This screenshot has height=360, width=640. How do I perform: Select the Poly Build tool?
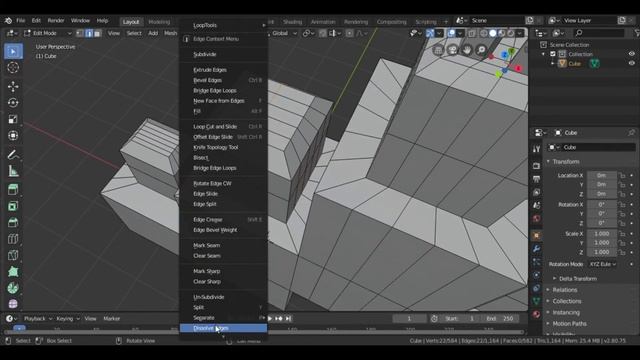13,271
